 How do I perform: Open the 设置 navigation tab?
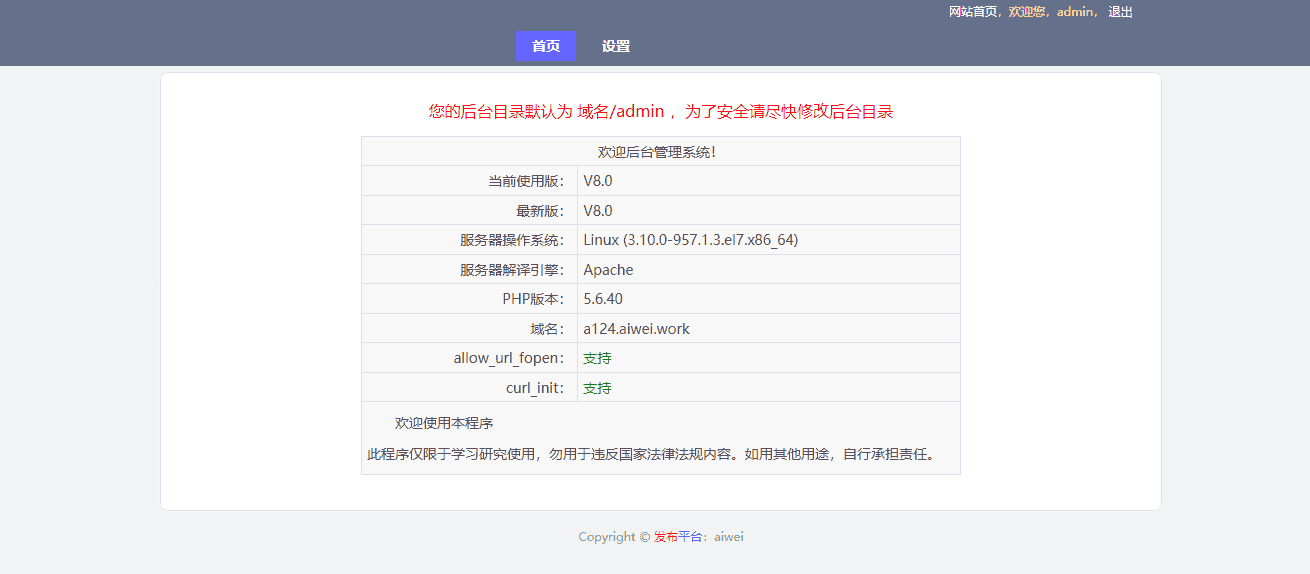click(x=616, y=46)
